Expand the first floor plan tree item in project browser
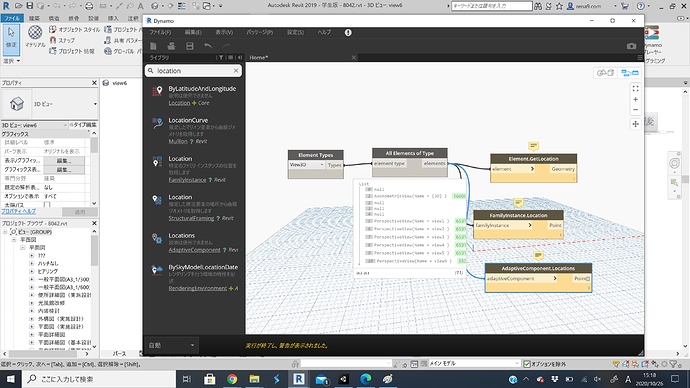This screenshot has height=388, width=690. [31, 256]
